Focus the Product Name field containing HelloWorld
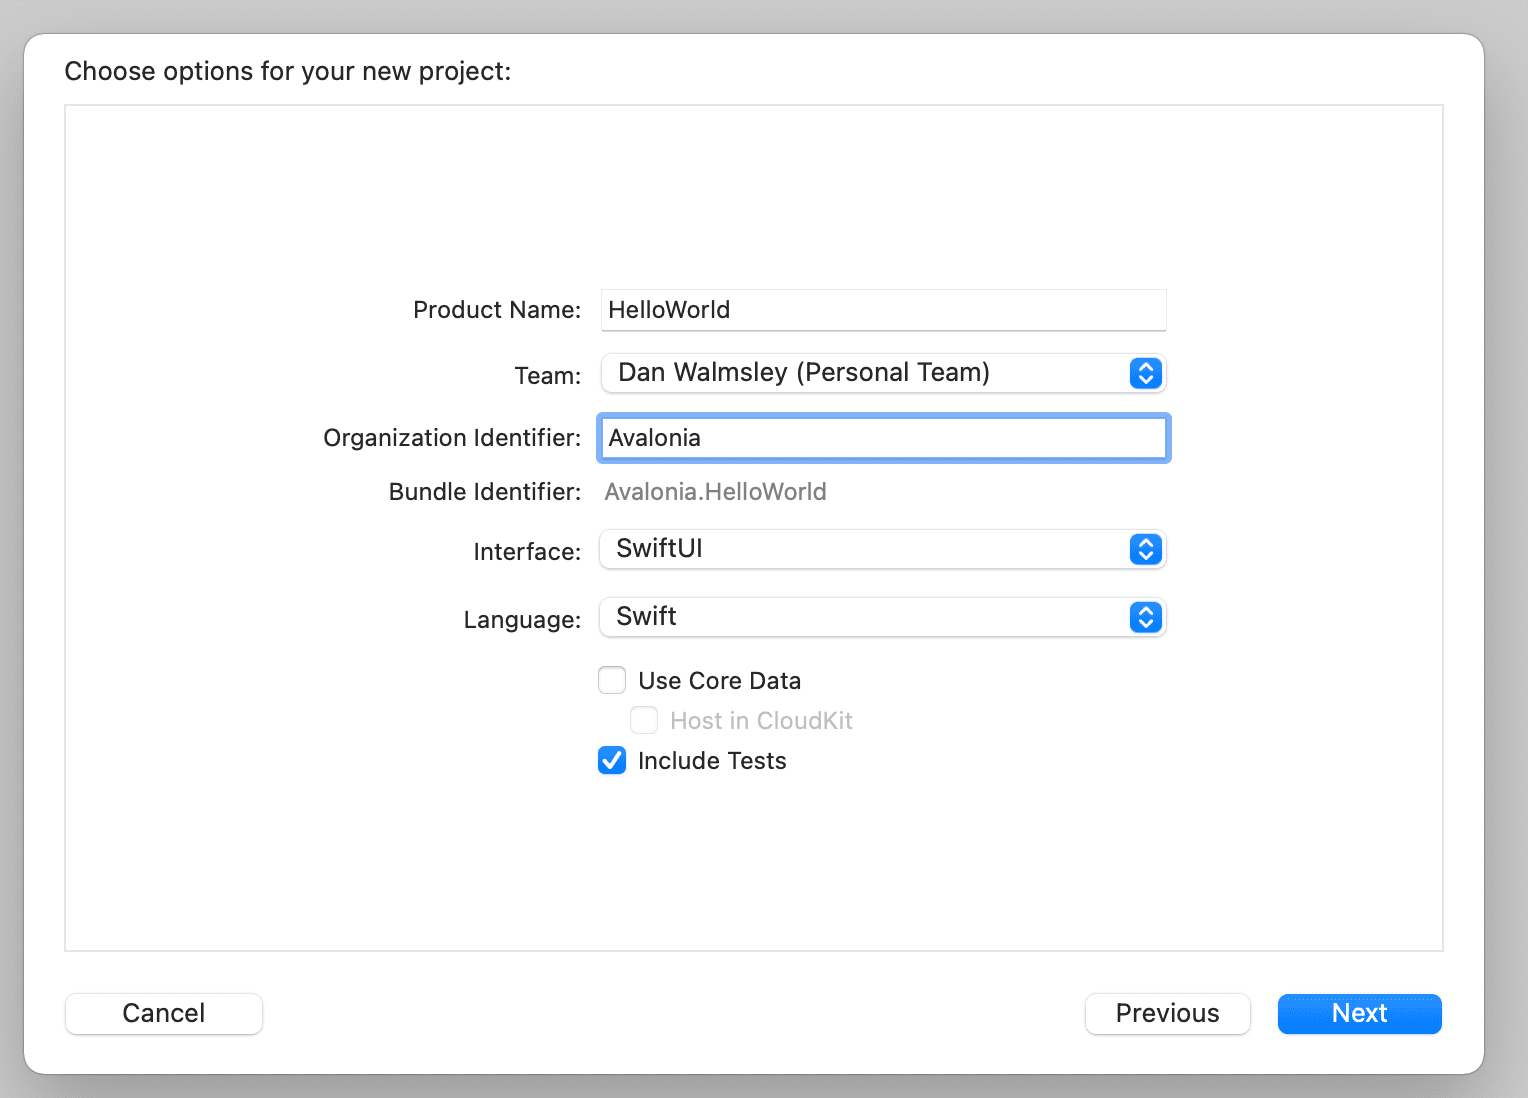The height and width of the screenshot is (1098, 1528). 883,310
